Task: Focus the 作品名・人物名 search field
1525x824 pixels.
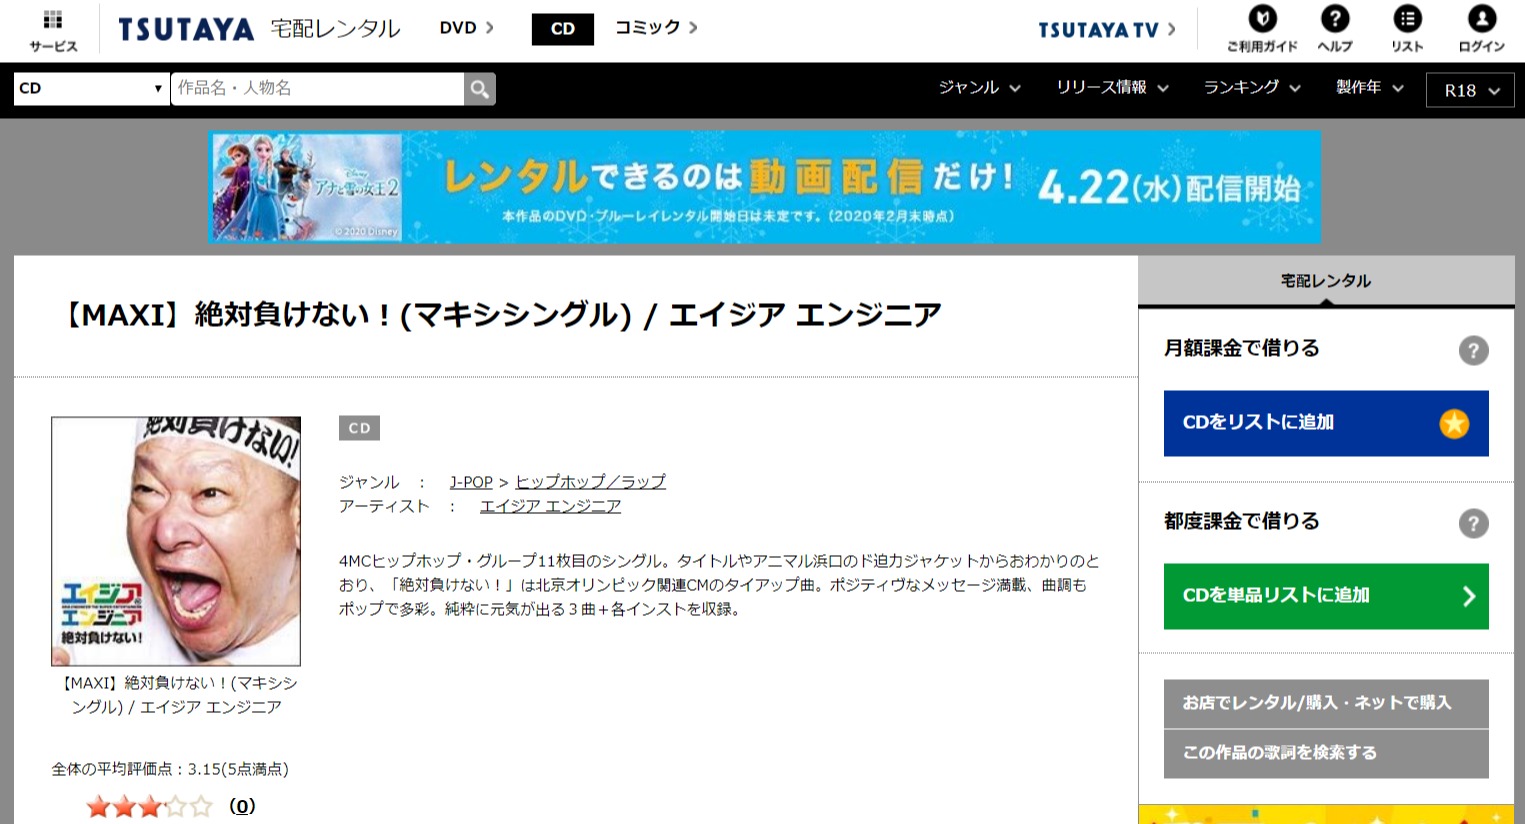Action: [317, 88]
